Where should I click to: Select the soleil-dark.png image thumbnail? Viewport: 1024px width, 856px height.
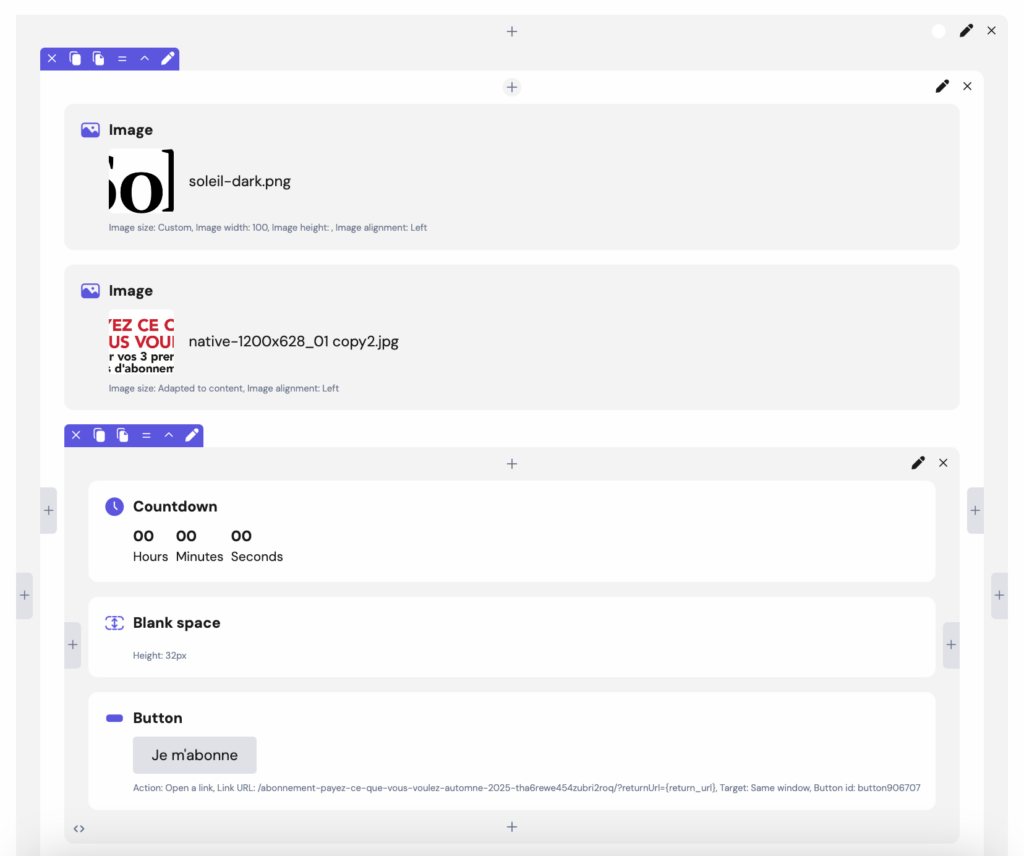[x=141, y=181]
